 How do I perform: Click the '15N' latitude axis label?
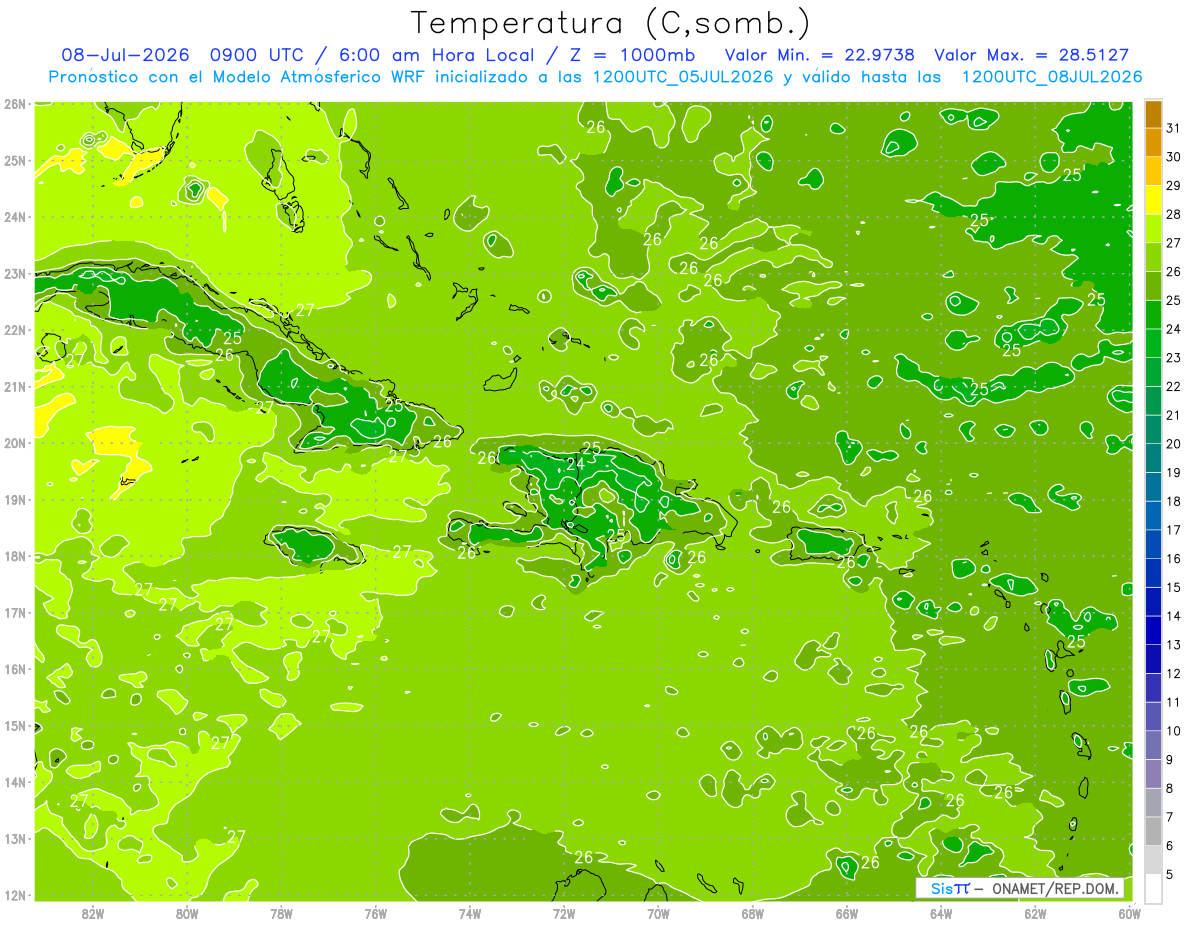pyautogui.click(x=16, y=726)
